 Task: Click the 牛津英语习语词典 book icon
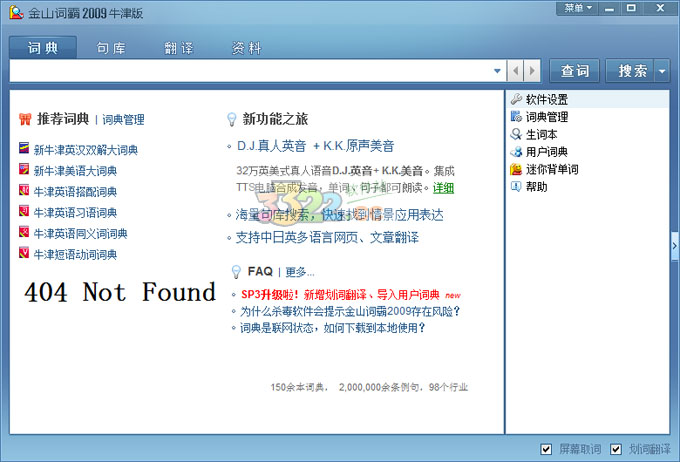coord(24,211)
